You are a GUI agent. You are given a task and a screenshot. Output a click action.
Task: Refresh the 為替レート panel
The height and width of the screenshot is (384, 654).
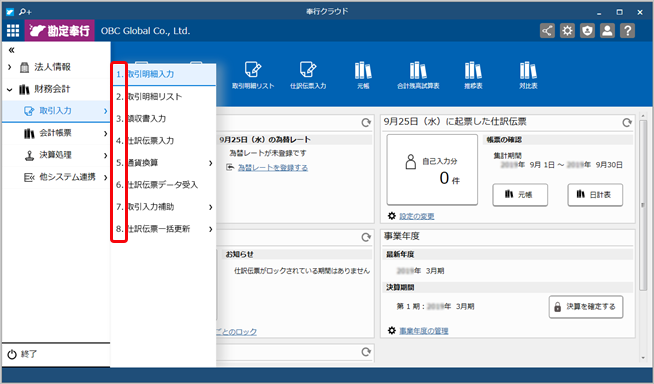tap(366, 123)
